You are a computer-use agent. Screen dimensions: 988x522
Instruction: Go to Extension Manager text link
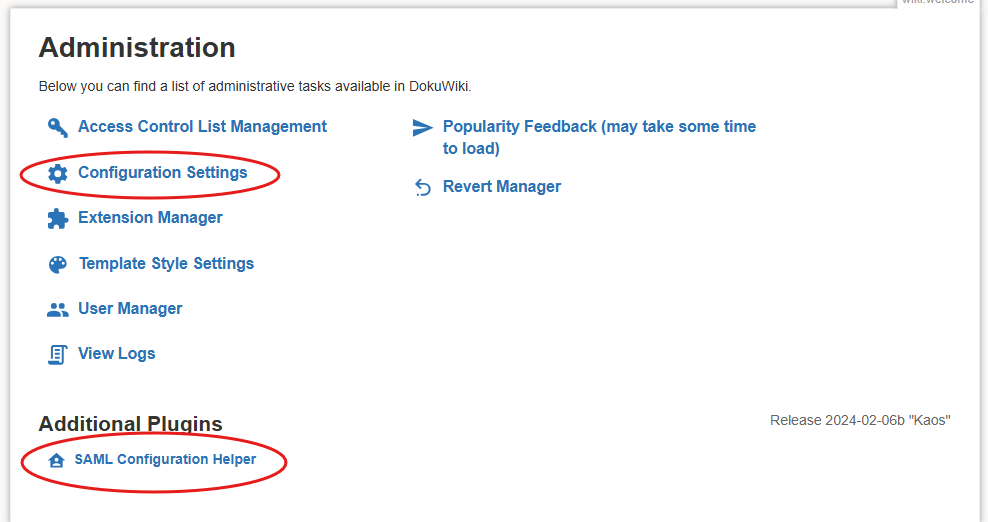pyautogui.click(x=150, y=218)
